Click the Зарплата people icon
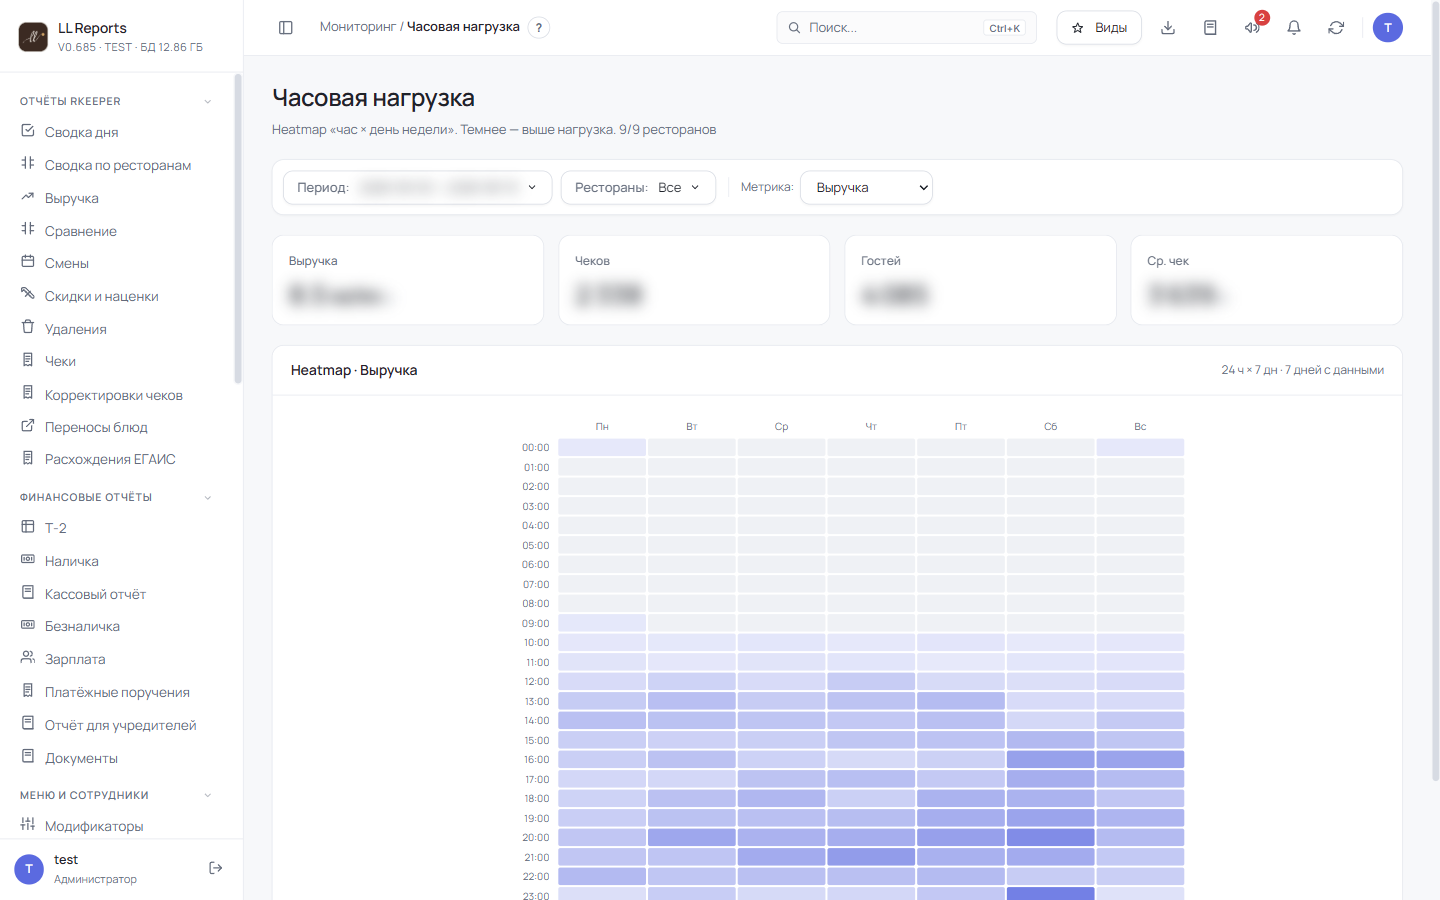Viewport: 1440px width, 900px height. [28, 658]
